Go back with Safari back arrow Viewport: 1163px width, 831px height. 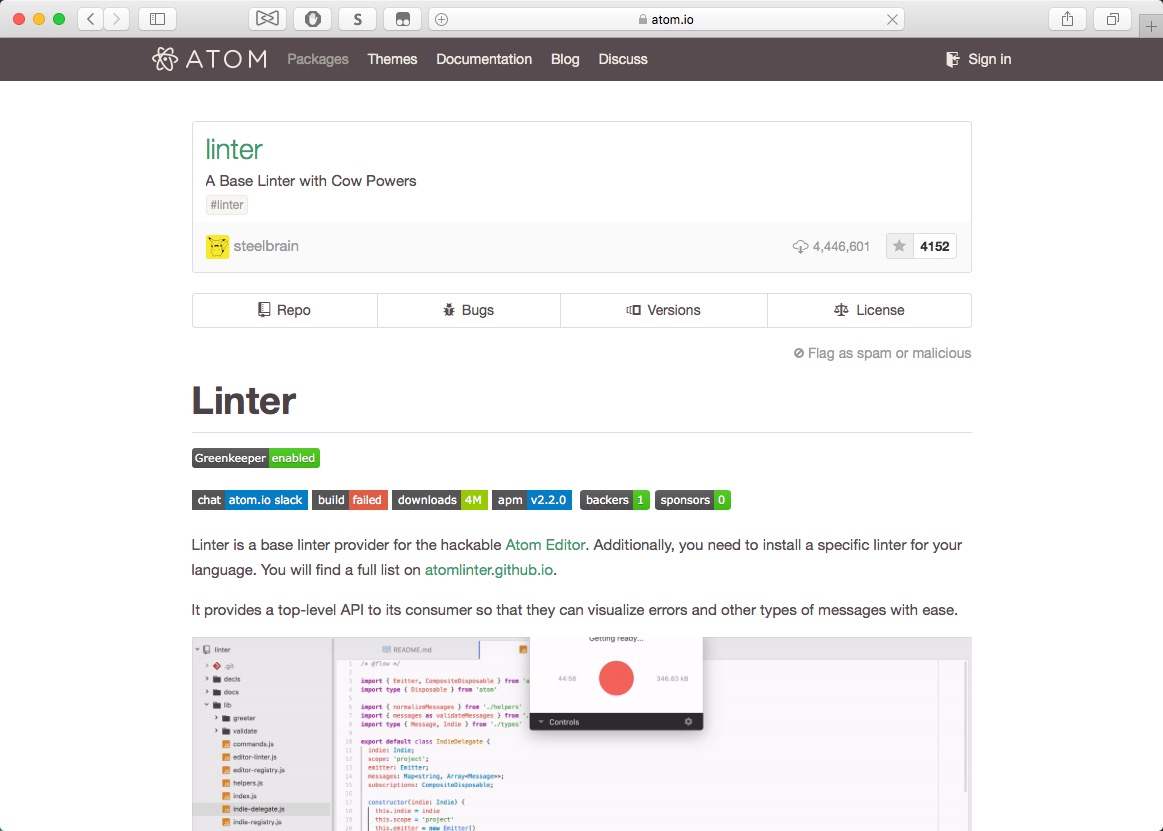[90, 19]
